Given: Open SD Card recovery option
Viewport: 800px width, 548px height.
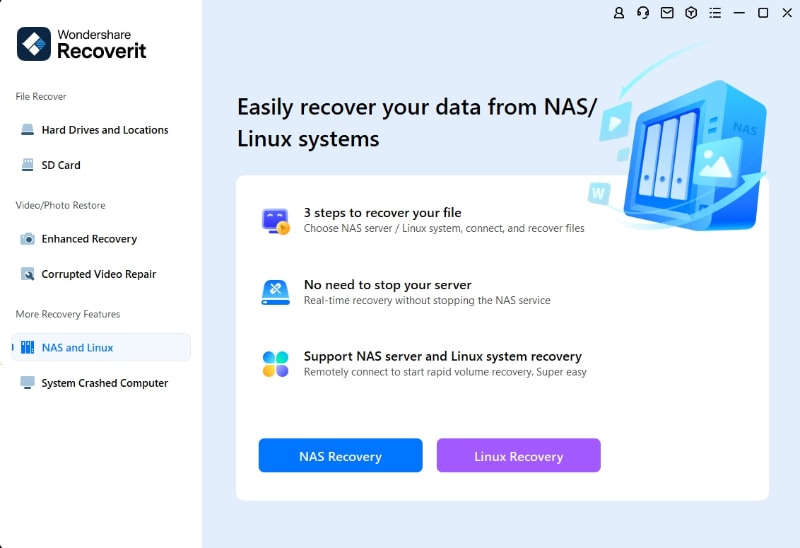Looking at the screenshot, I should point(61,165).
